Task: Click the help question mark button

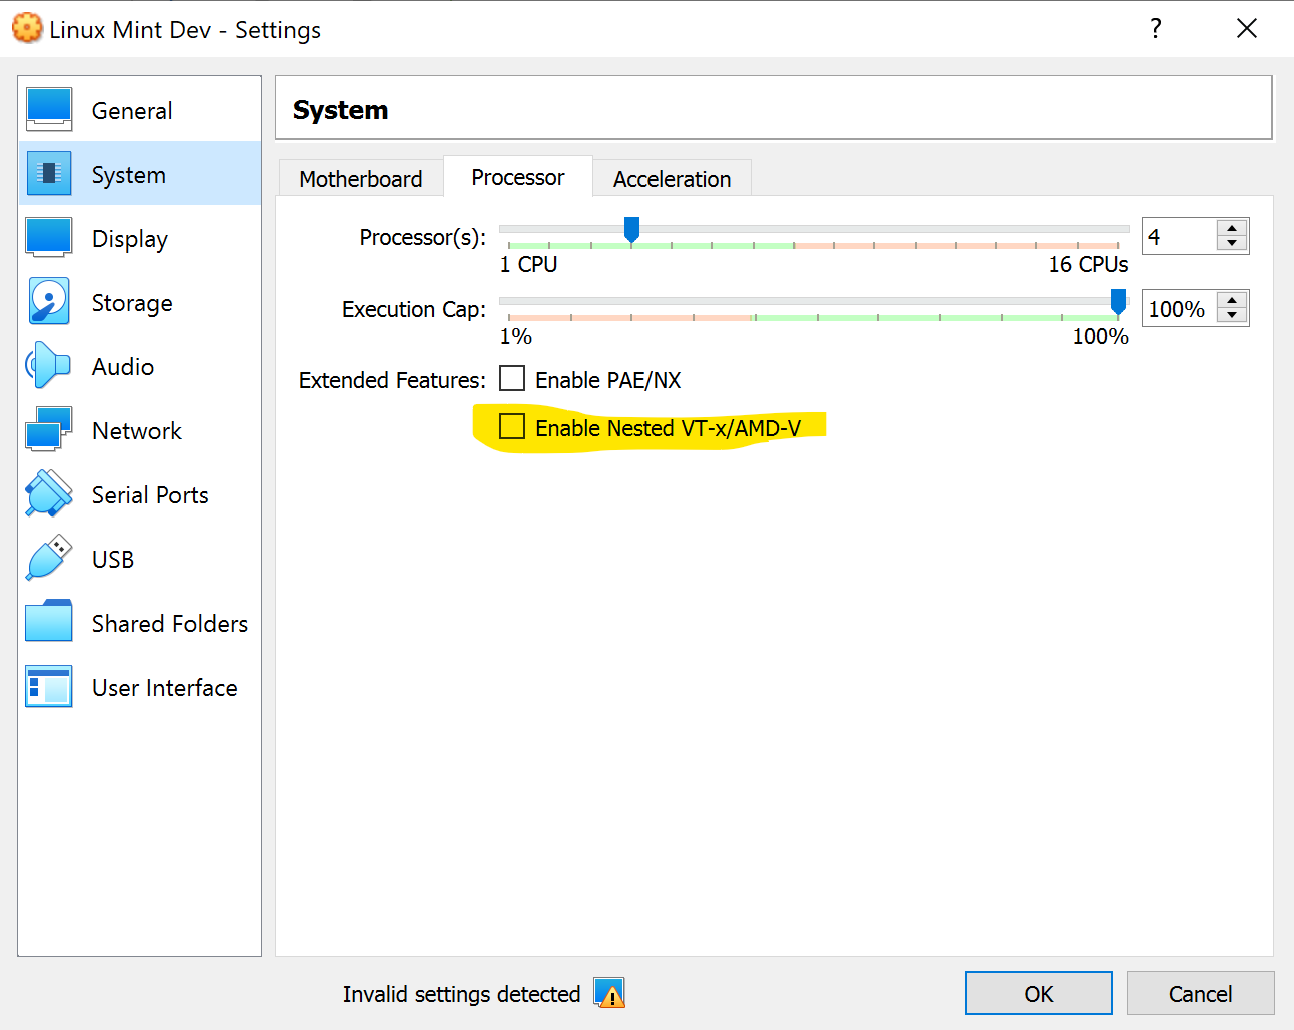Action: pyautogui.click(x=1156, y=28)
